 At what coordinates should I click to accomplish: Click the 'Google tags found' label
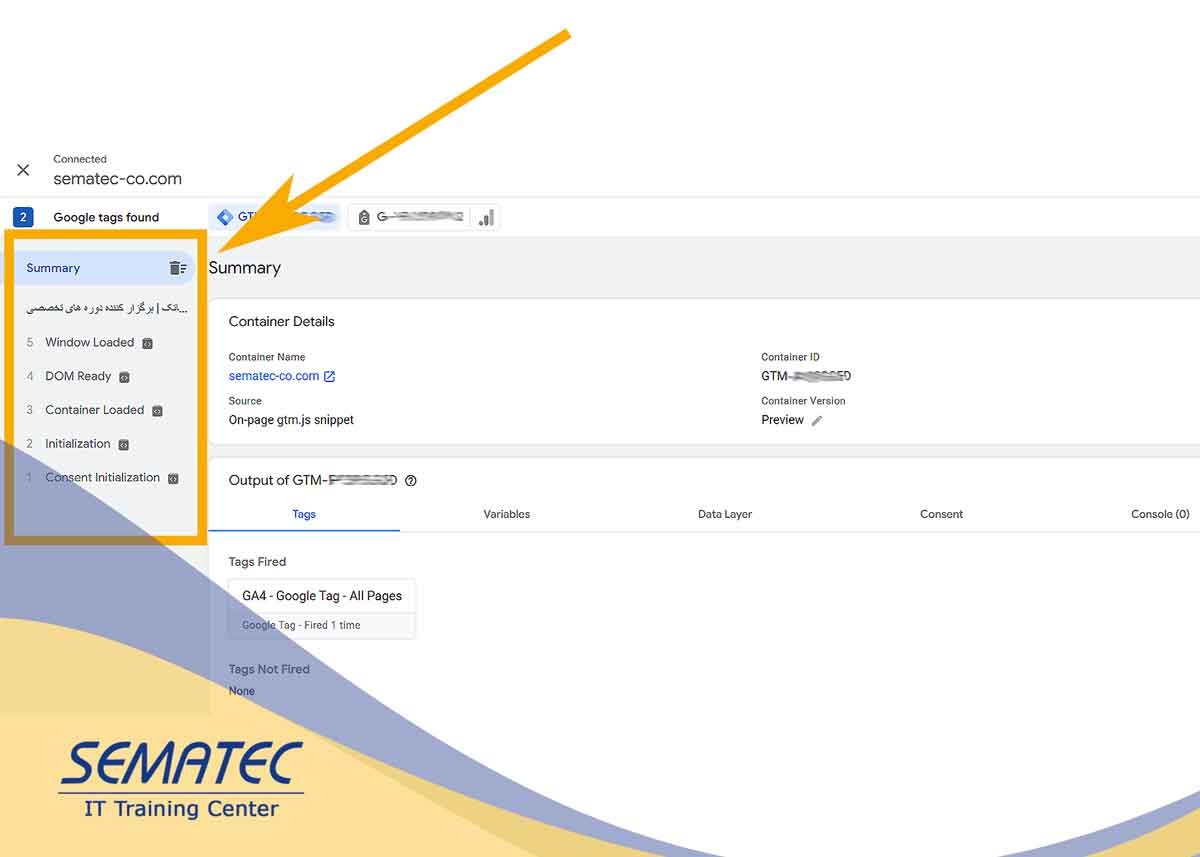coord(106,217)
